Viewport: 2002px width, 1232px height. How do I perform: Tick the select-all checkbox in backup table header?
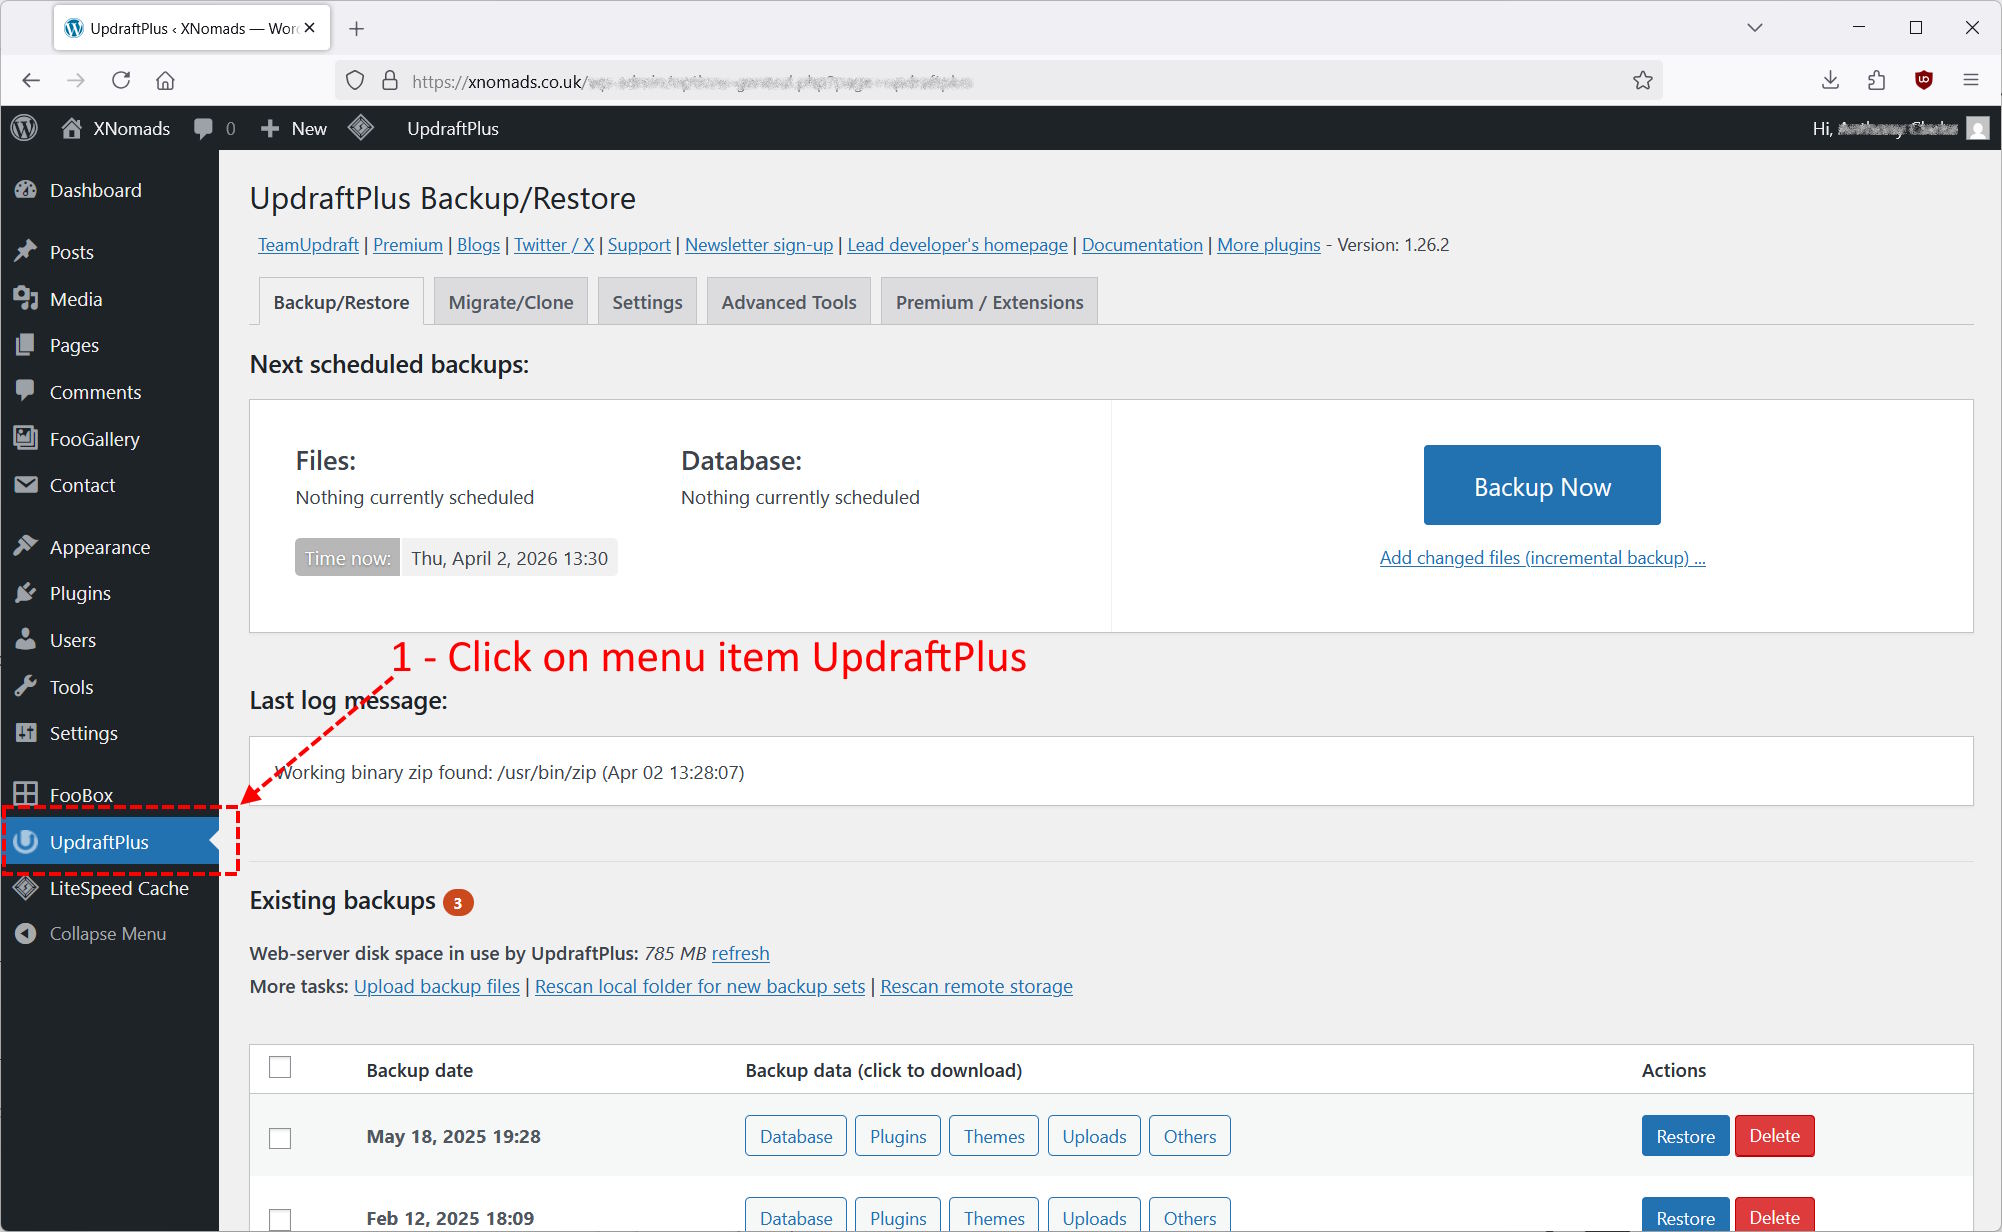tap(280, 1068)
